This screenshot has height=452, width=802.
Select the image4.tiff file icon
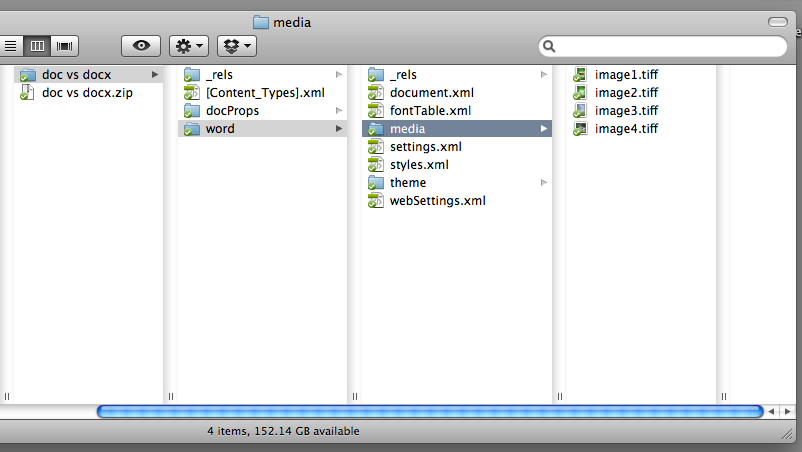click(x=580, y=129)
